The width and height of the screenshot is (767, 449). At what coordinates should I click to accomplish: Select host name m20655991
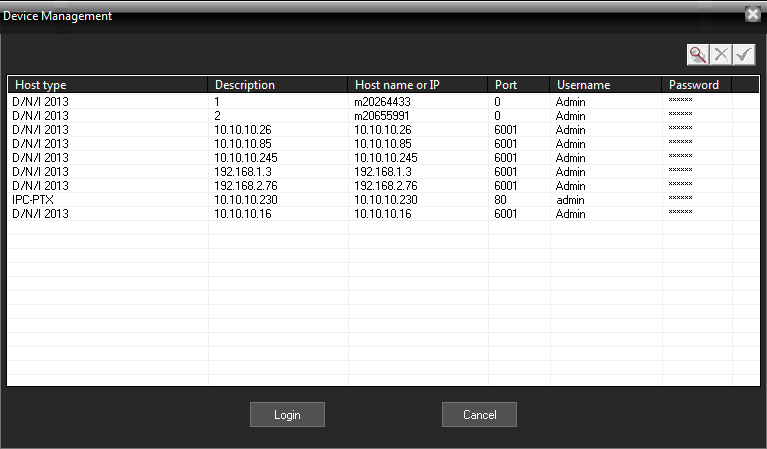pos(382,116)
